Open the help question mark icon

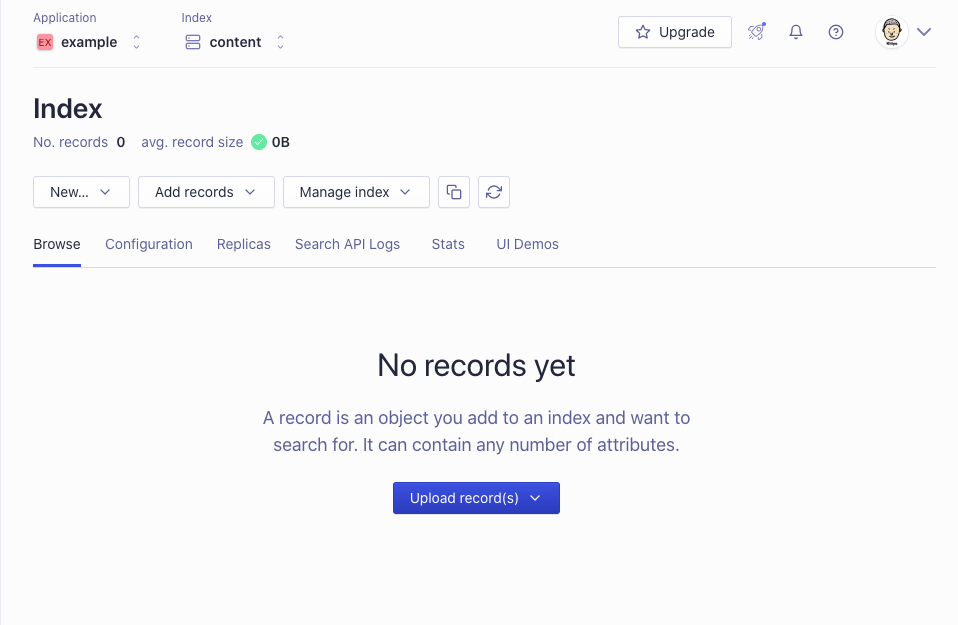(x=836, y=32)
